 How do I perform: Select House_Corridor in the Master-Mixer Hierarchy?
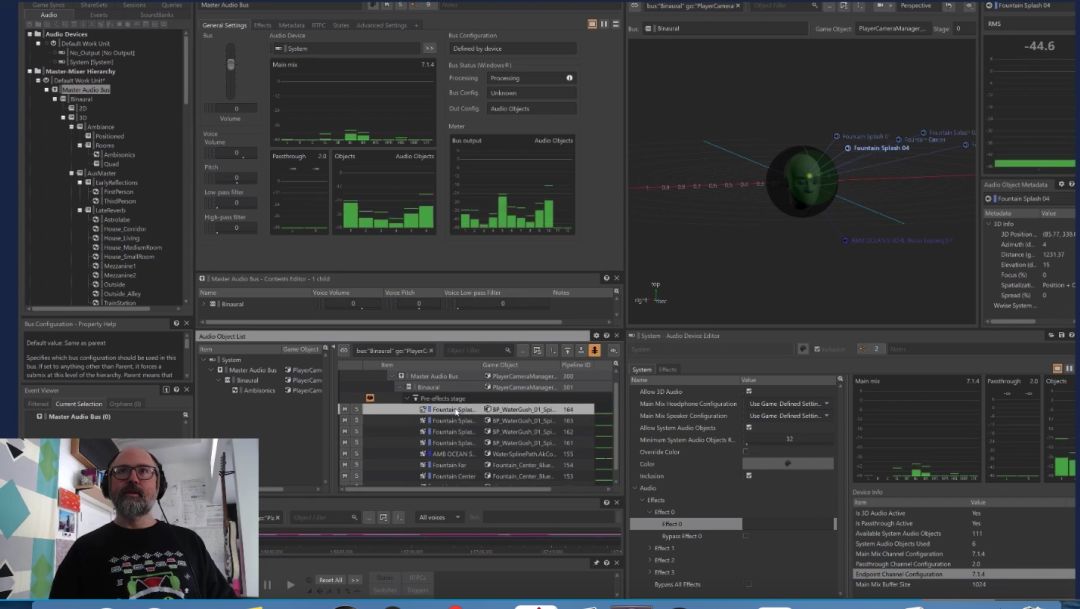[x=125, y=229]
